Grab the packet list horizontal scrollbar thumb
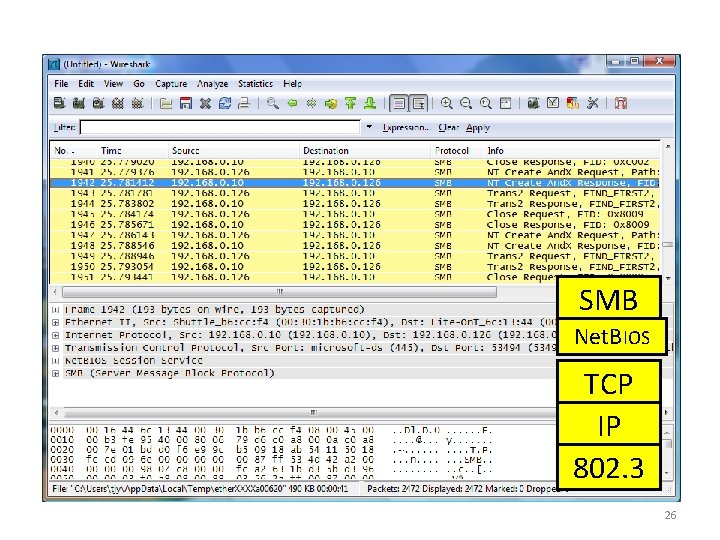 click(279, 292)
